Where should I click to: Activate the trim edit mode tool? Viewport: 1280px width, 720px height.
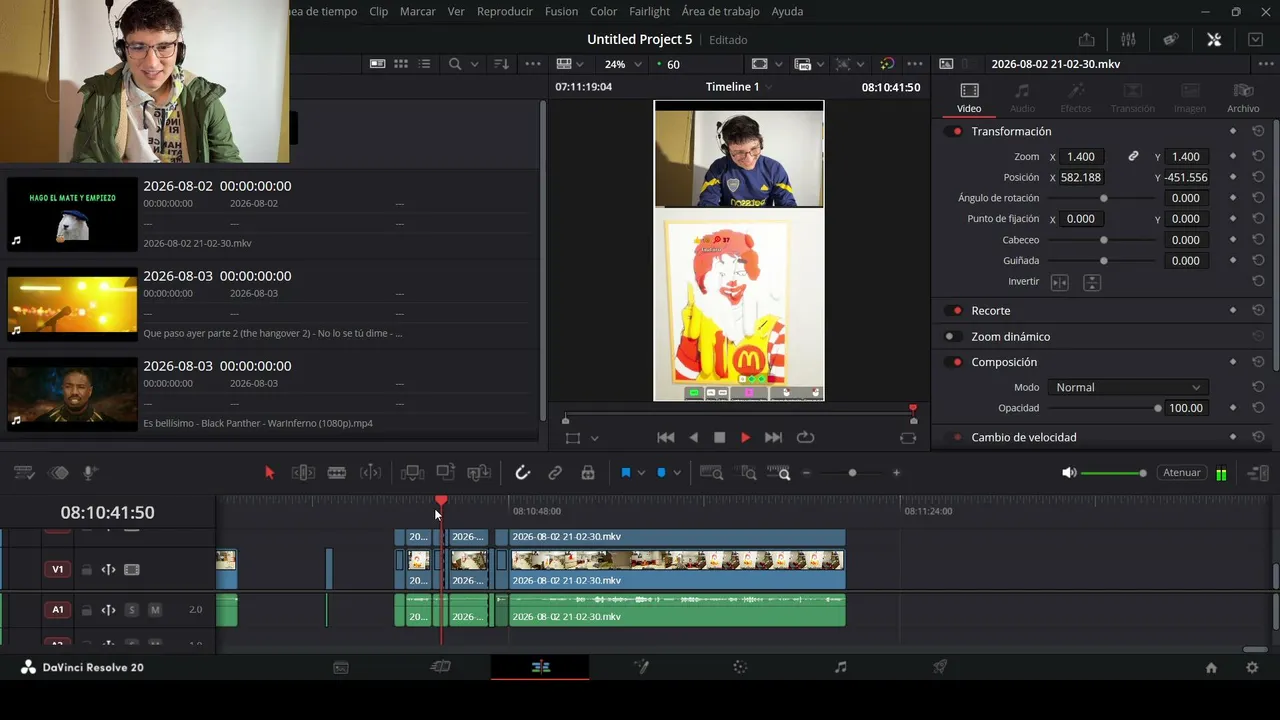pos(303,473)
